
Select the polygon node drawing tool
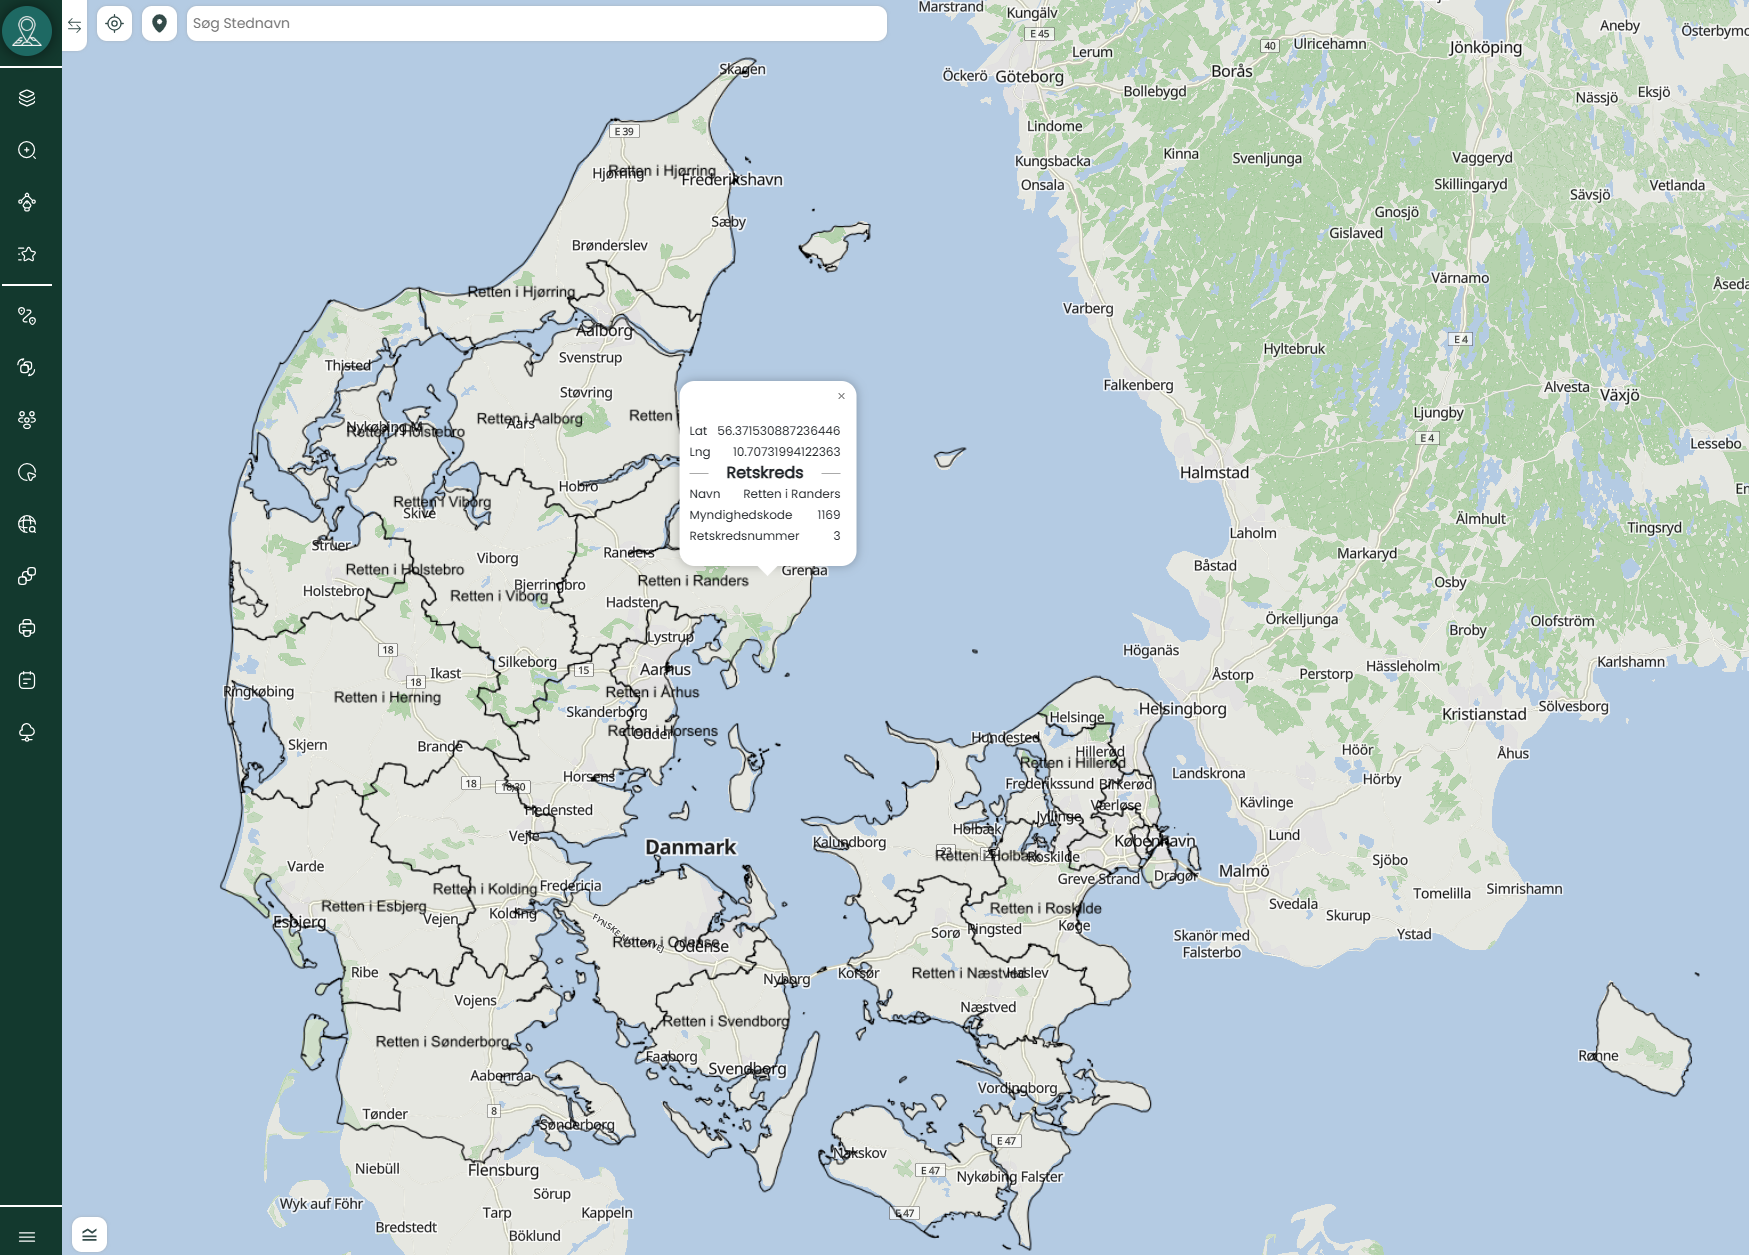point(27,202)
